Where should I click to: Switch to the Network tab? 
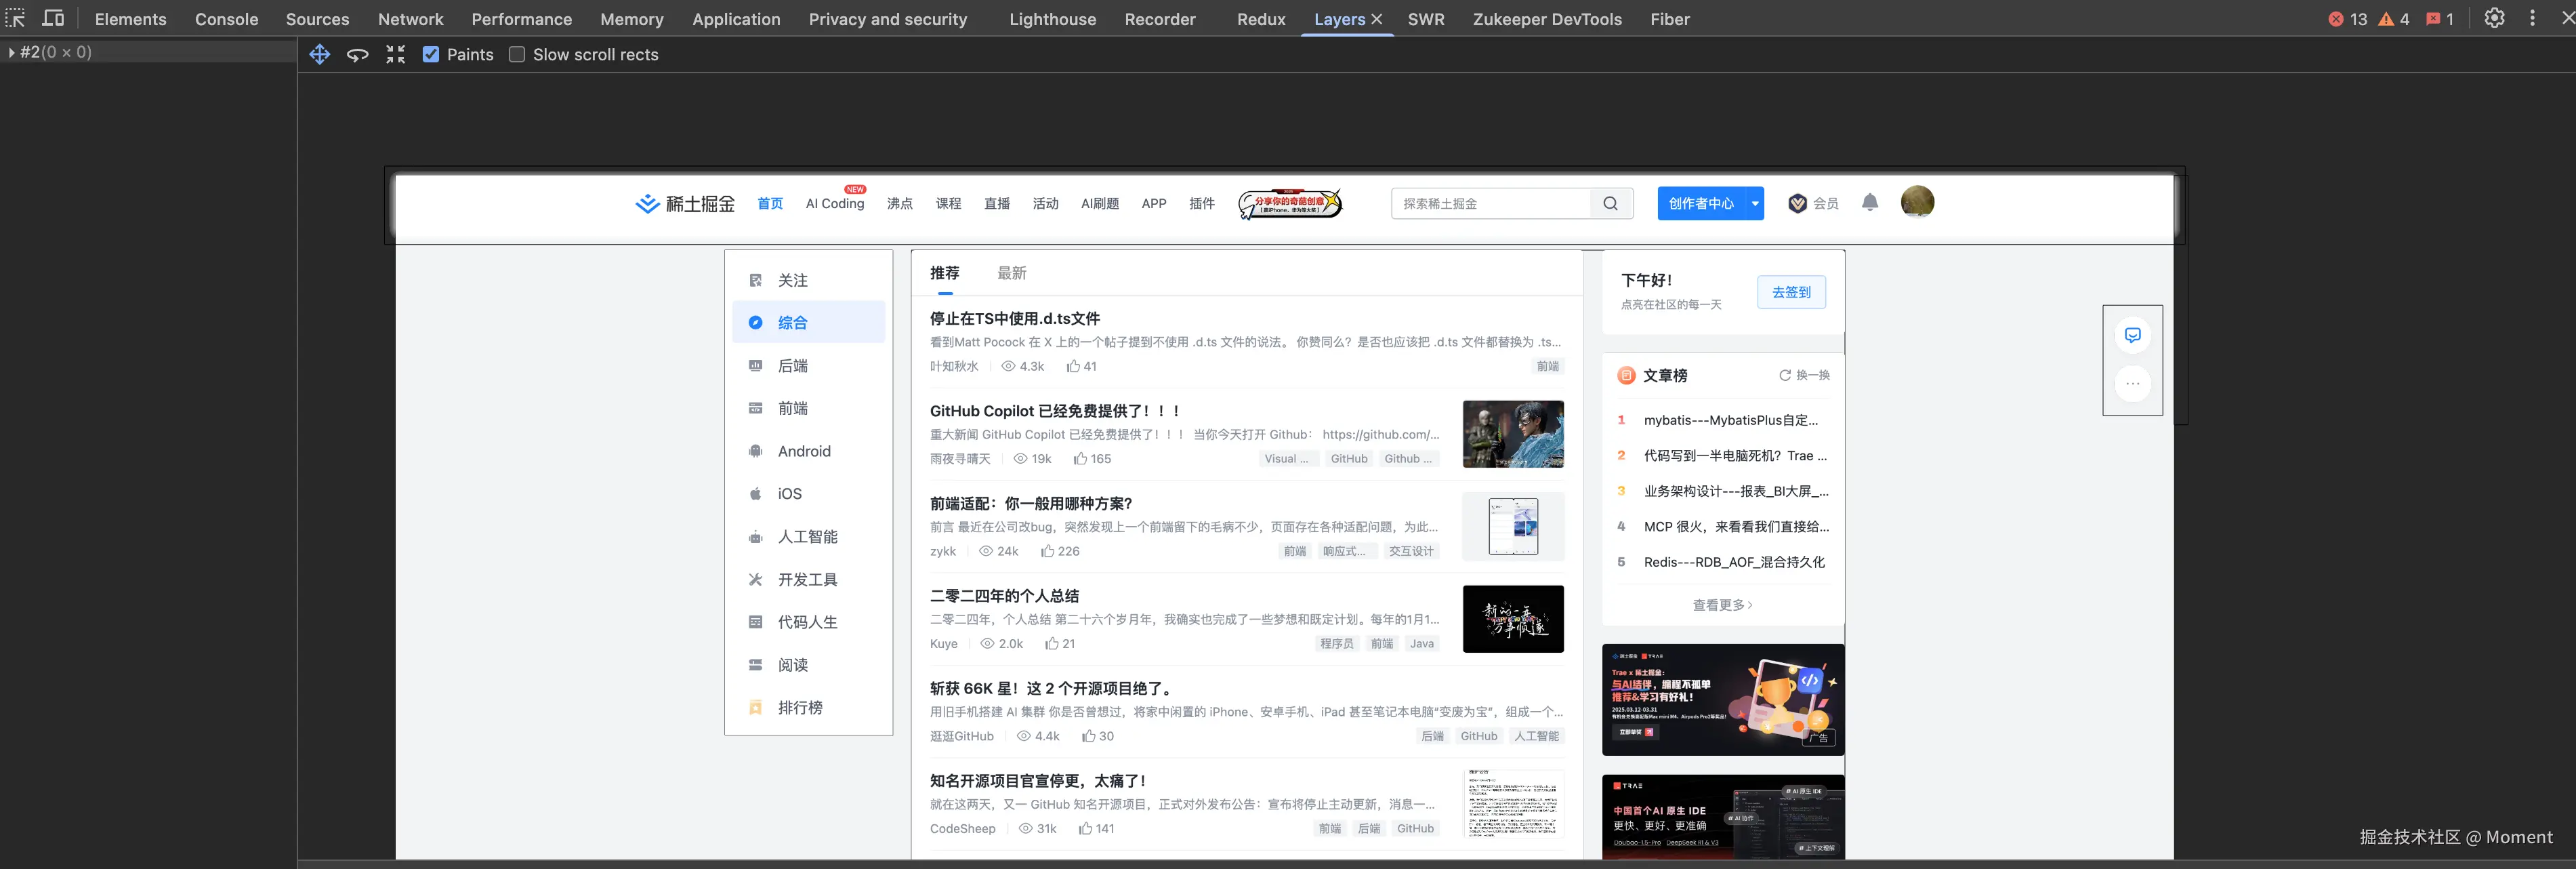click(410, 19)
